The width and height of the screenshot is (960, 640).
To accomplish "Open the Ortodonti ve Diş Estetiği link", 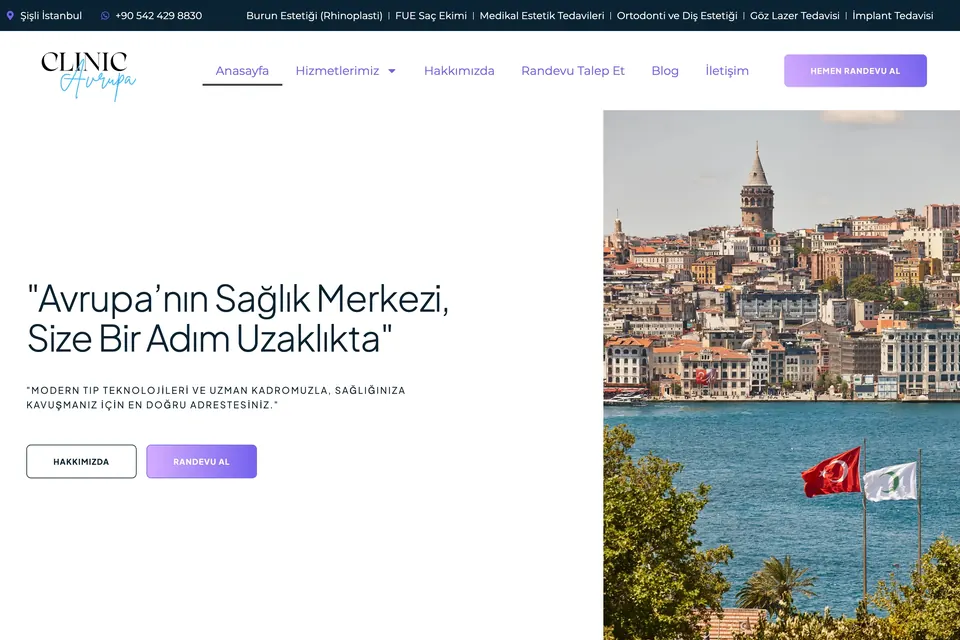I will (x=677, y=16).
